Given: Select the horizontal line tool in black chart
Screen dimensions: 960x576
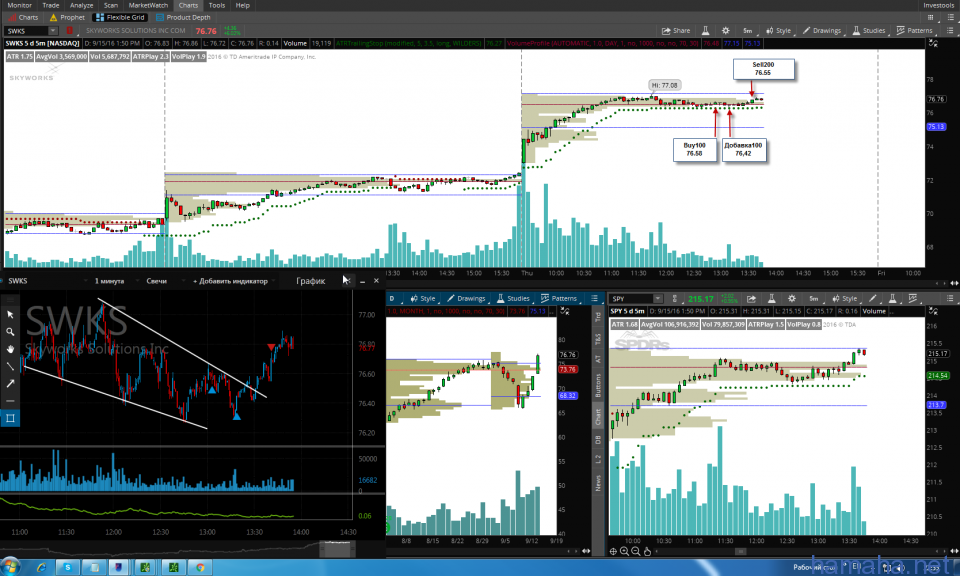Looking at the screenshot, I should click(x=10, y=401).
